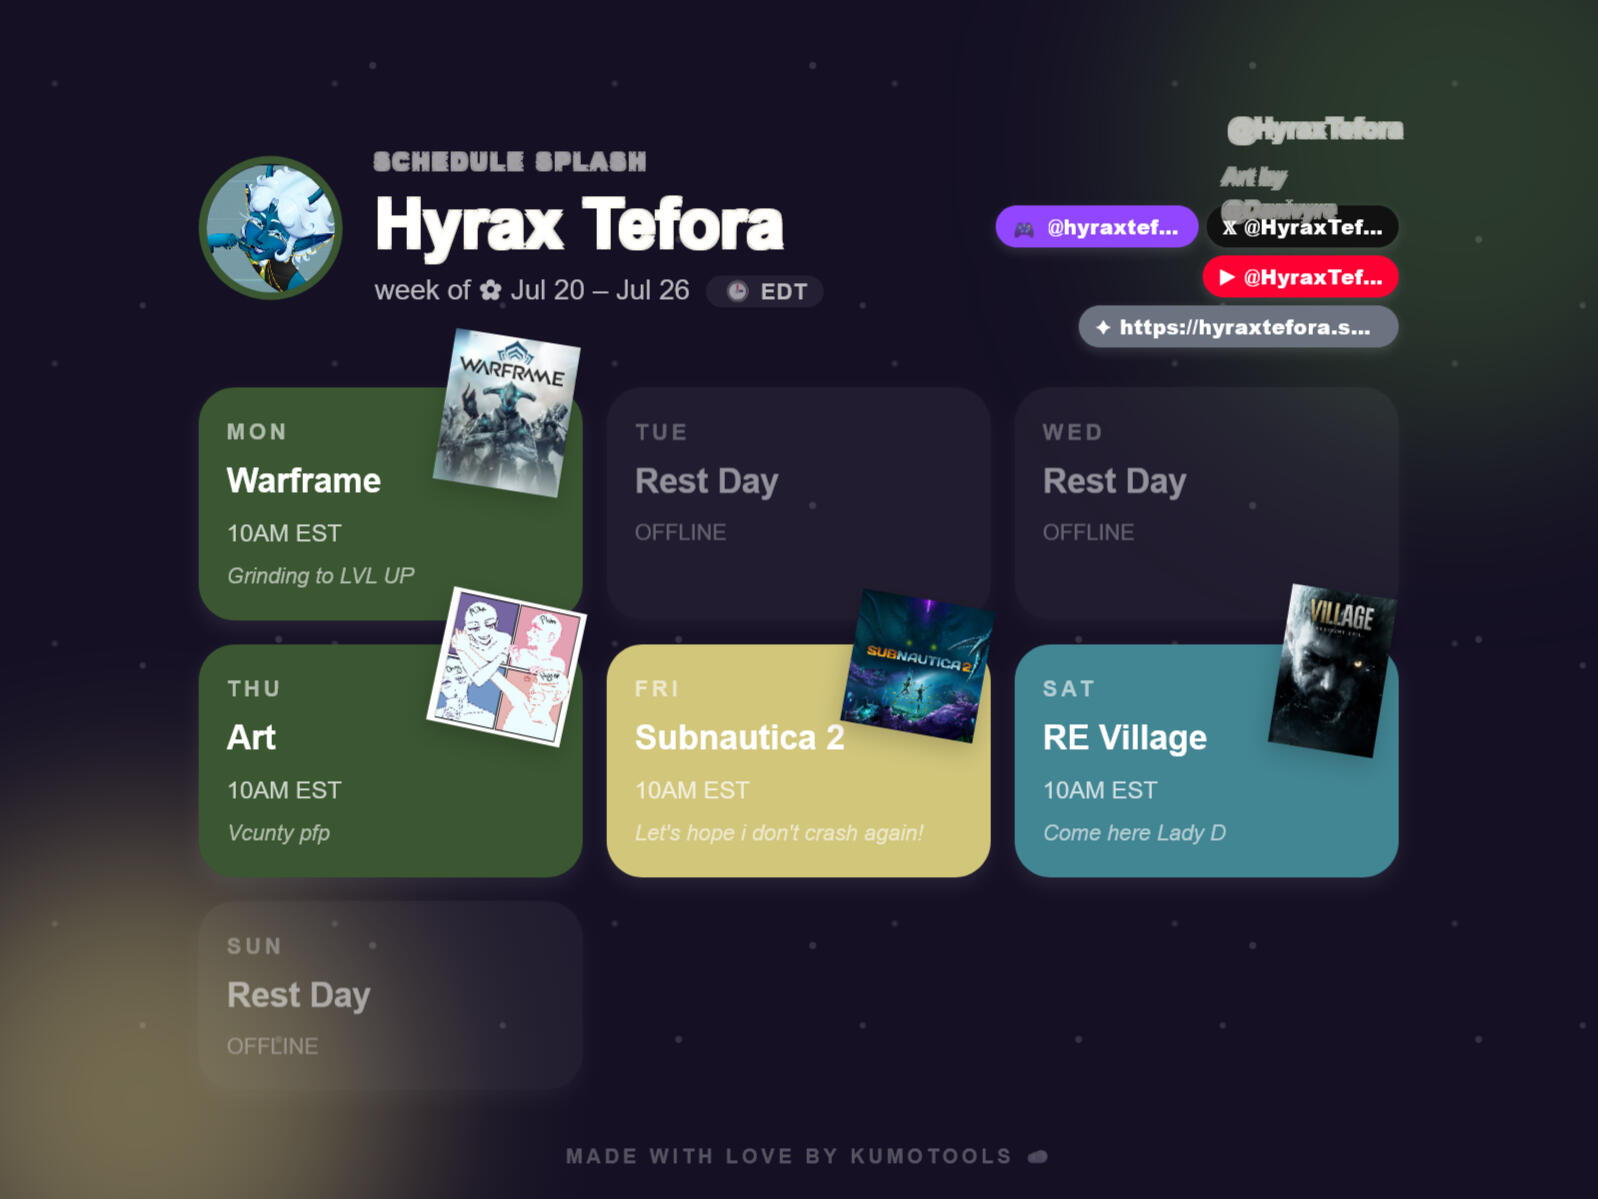Select the Village game cover thumbnail
The height and width of the screenshot is (1199, 1598).
[x=1332, y=671]
